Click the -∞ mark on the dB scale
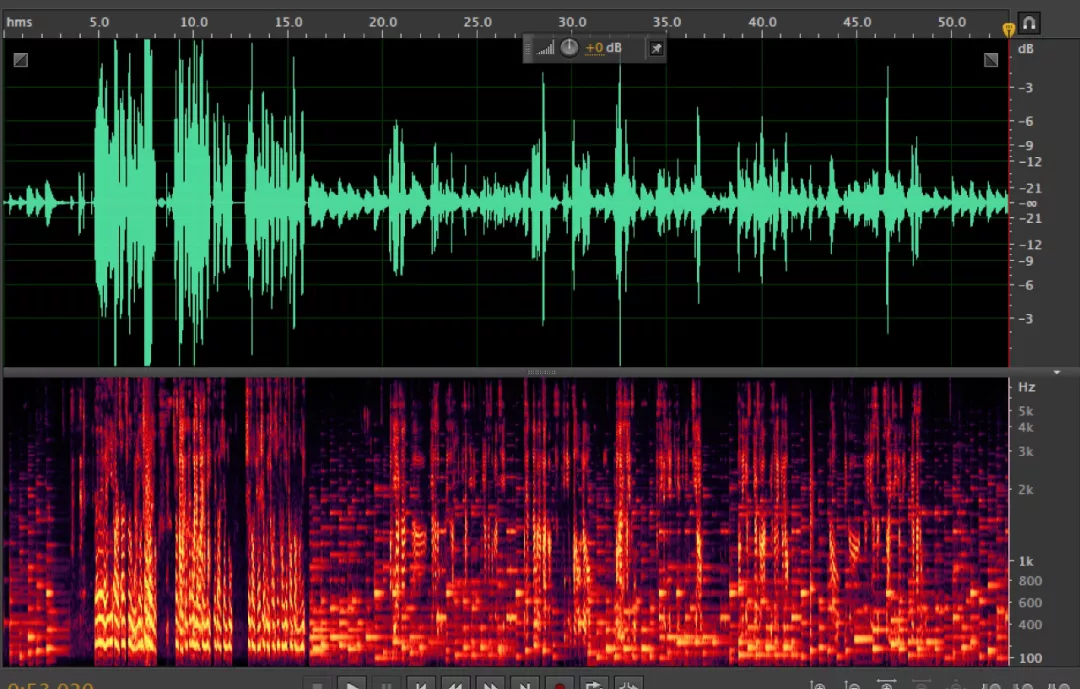Screen dimensions: 1080x689 click(1027, 203)
